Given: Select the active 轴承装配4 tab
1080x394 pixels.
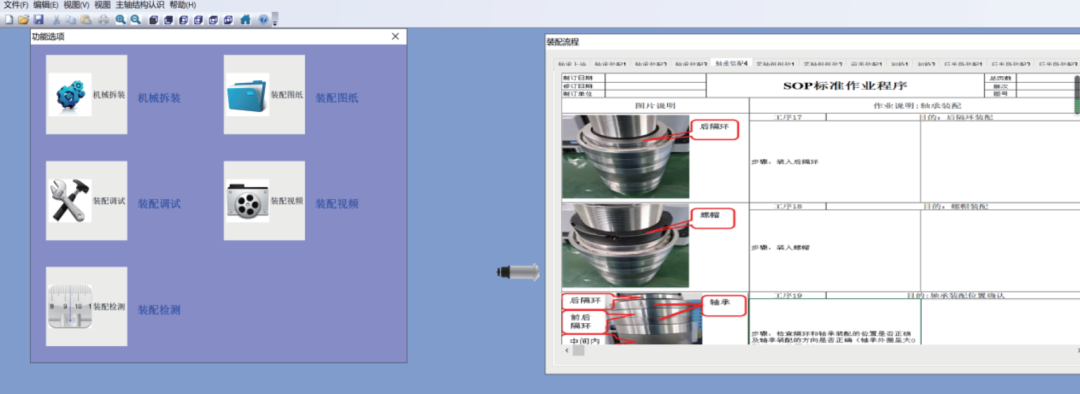Looking at the screenshot, I should [731, 63].
